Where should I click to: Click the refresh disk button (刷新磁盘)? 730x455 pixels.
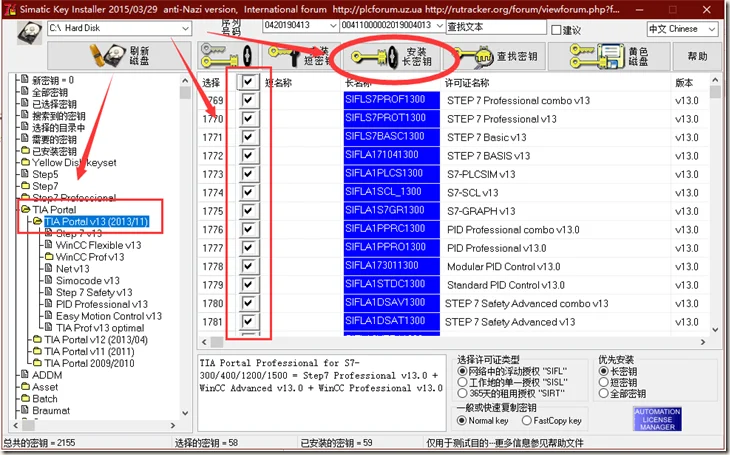119,56
